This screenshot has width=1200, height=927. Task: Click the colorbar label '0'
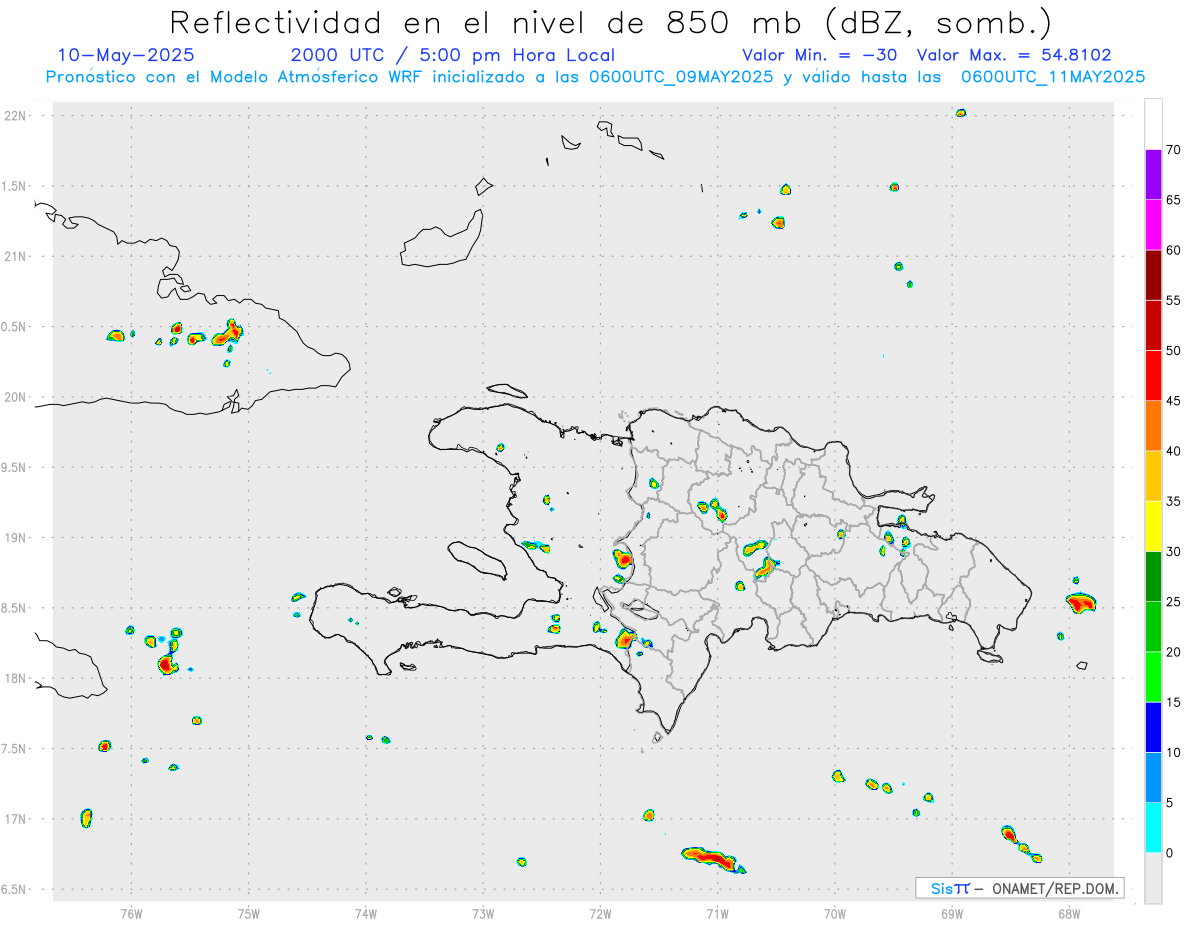(1169, 853)
